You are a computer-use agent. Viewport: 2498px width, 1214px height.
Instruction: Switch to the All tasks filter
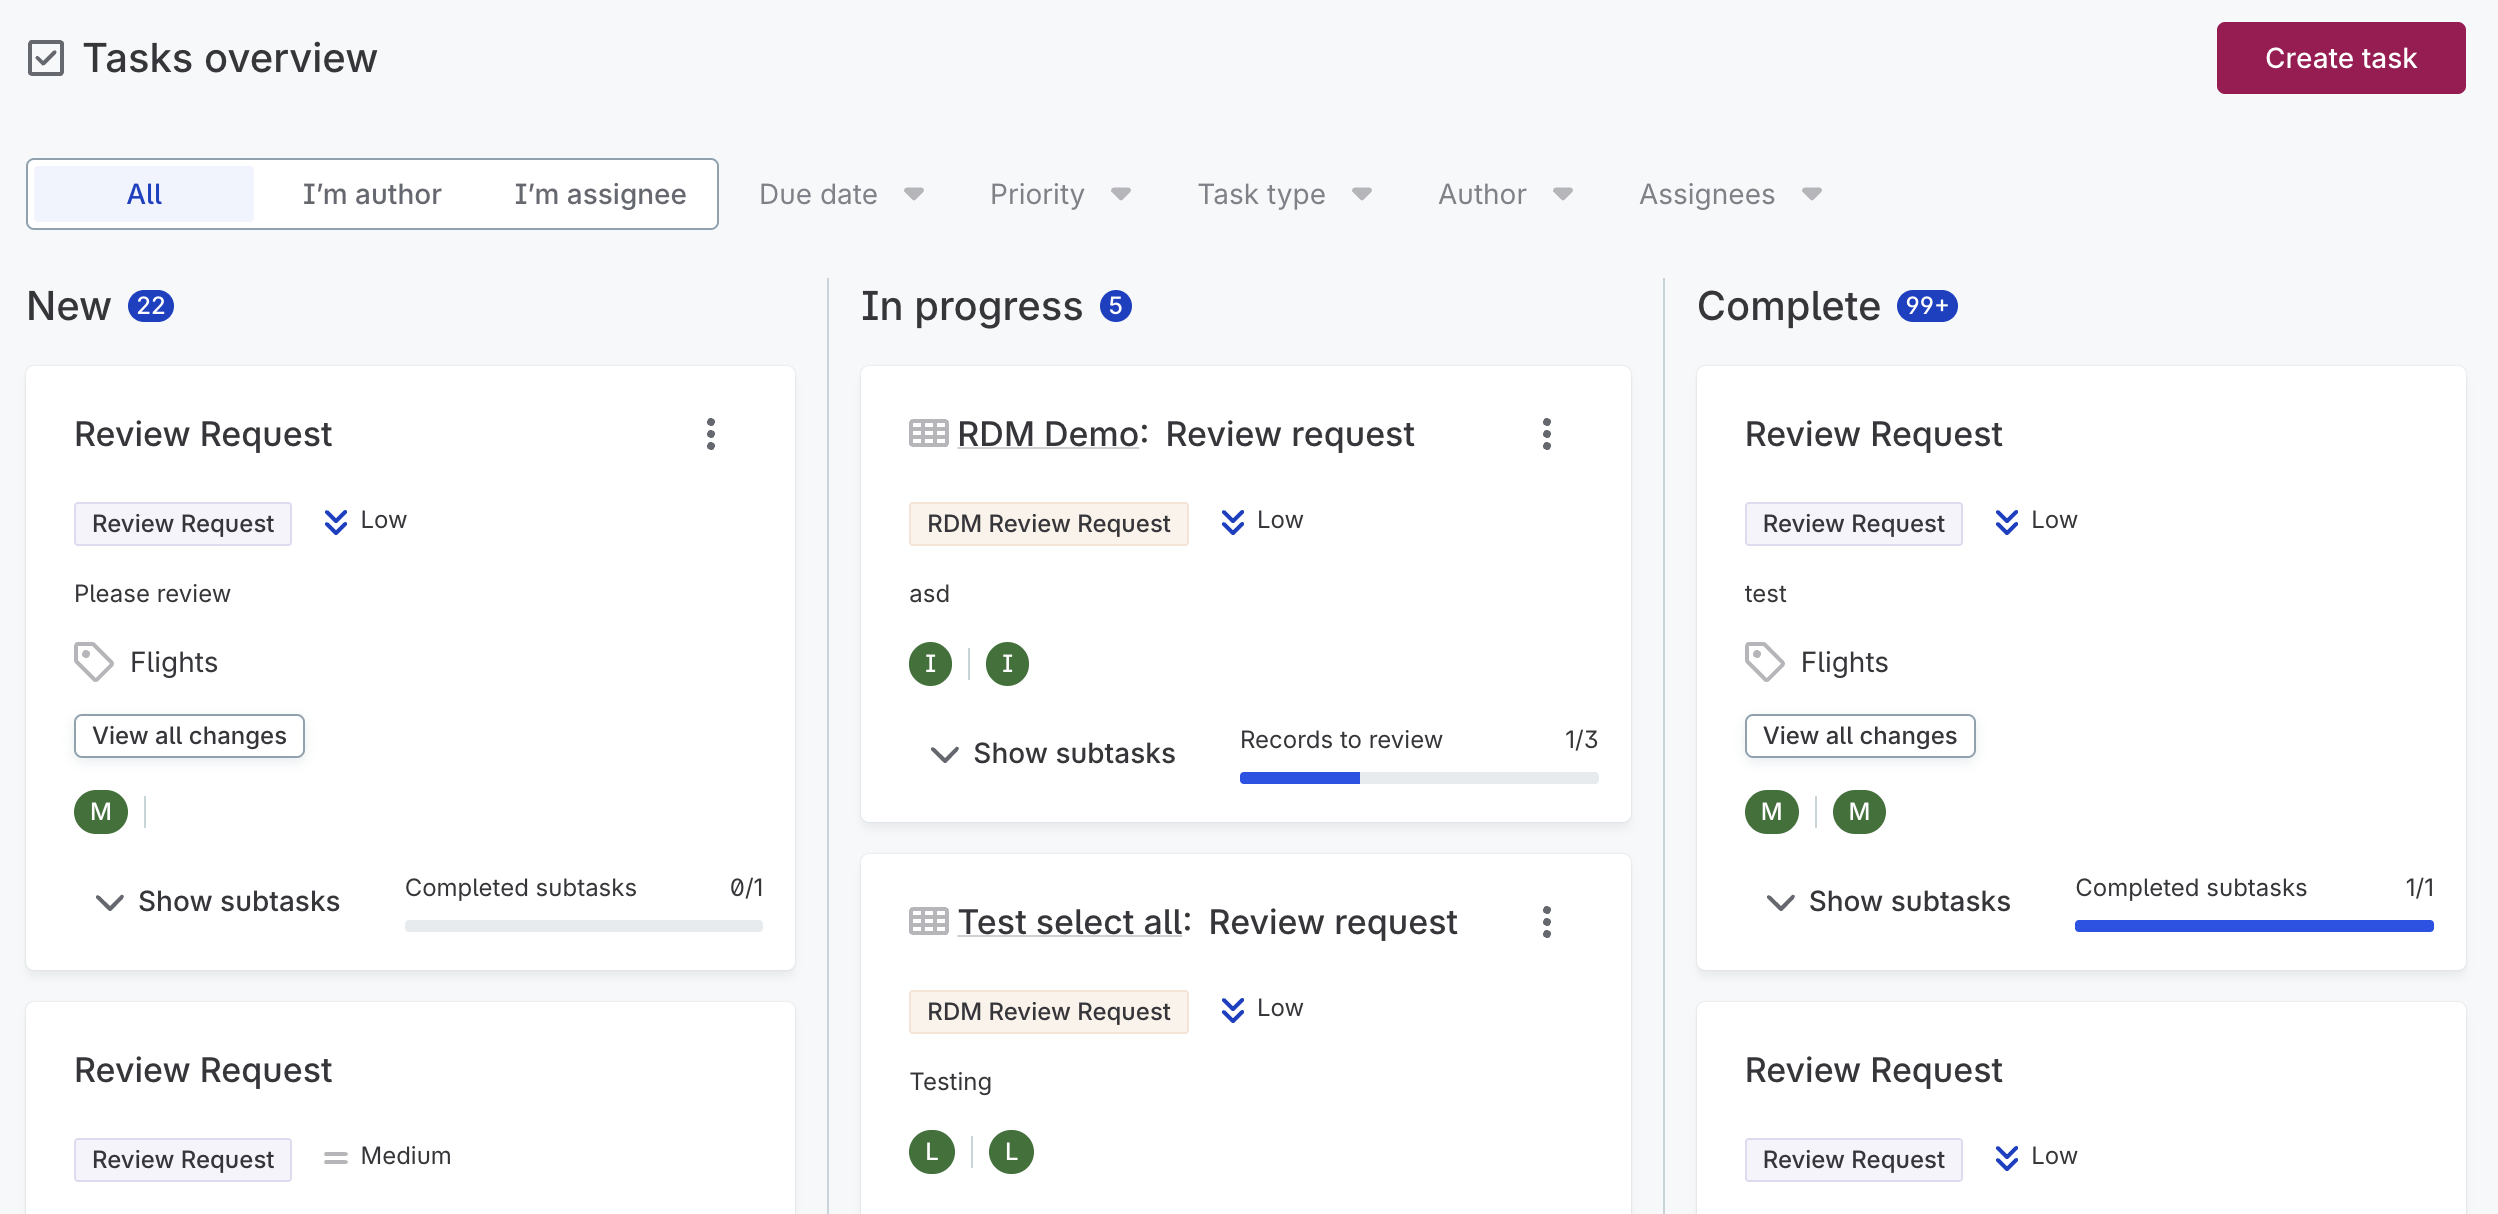click(x=144, y=194)
